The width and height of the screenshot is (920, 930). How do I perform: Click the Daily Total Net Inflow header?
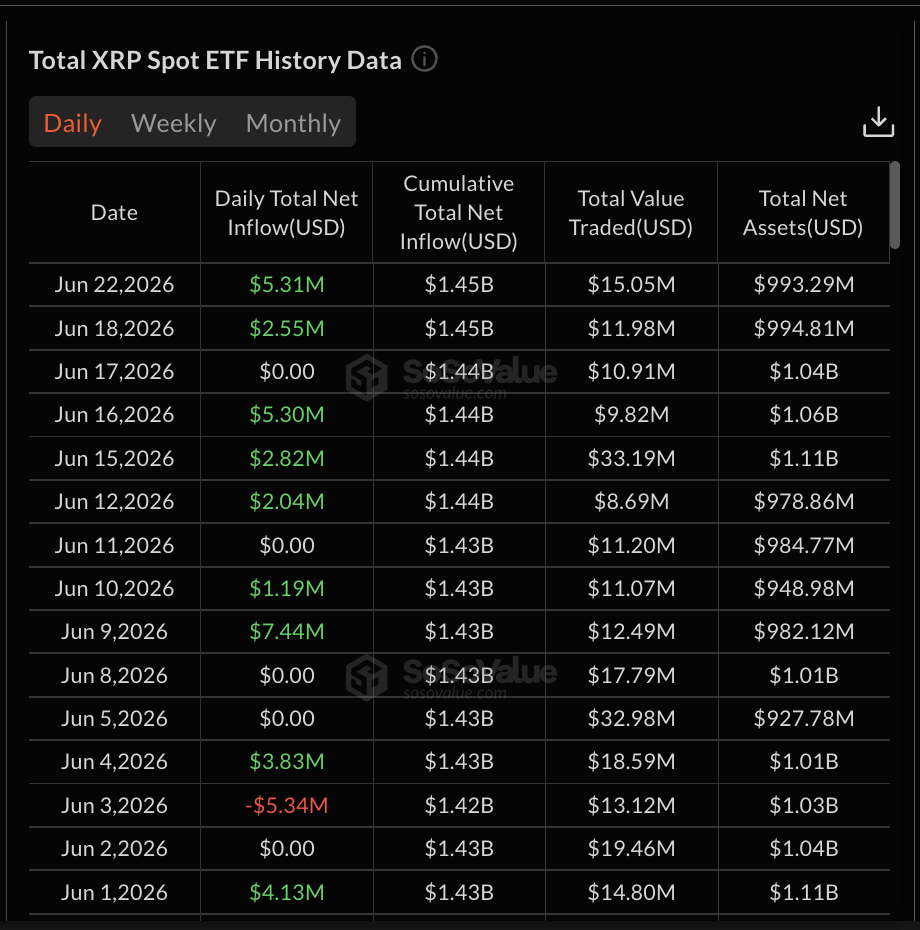[x=286, y=212]
